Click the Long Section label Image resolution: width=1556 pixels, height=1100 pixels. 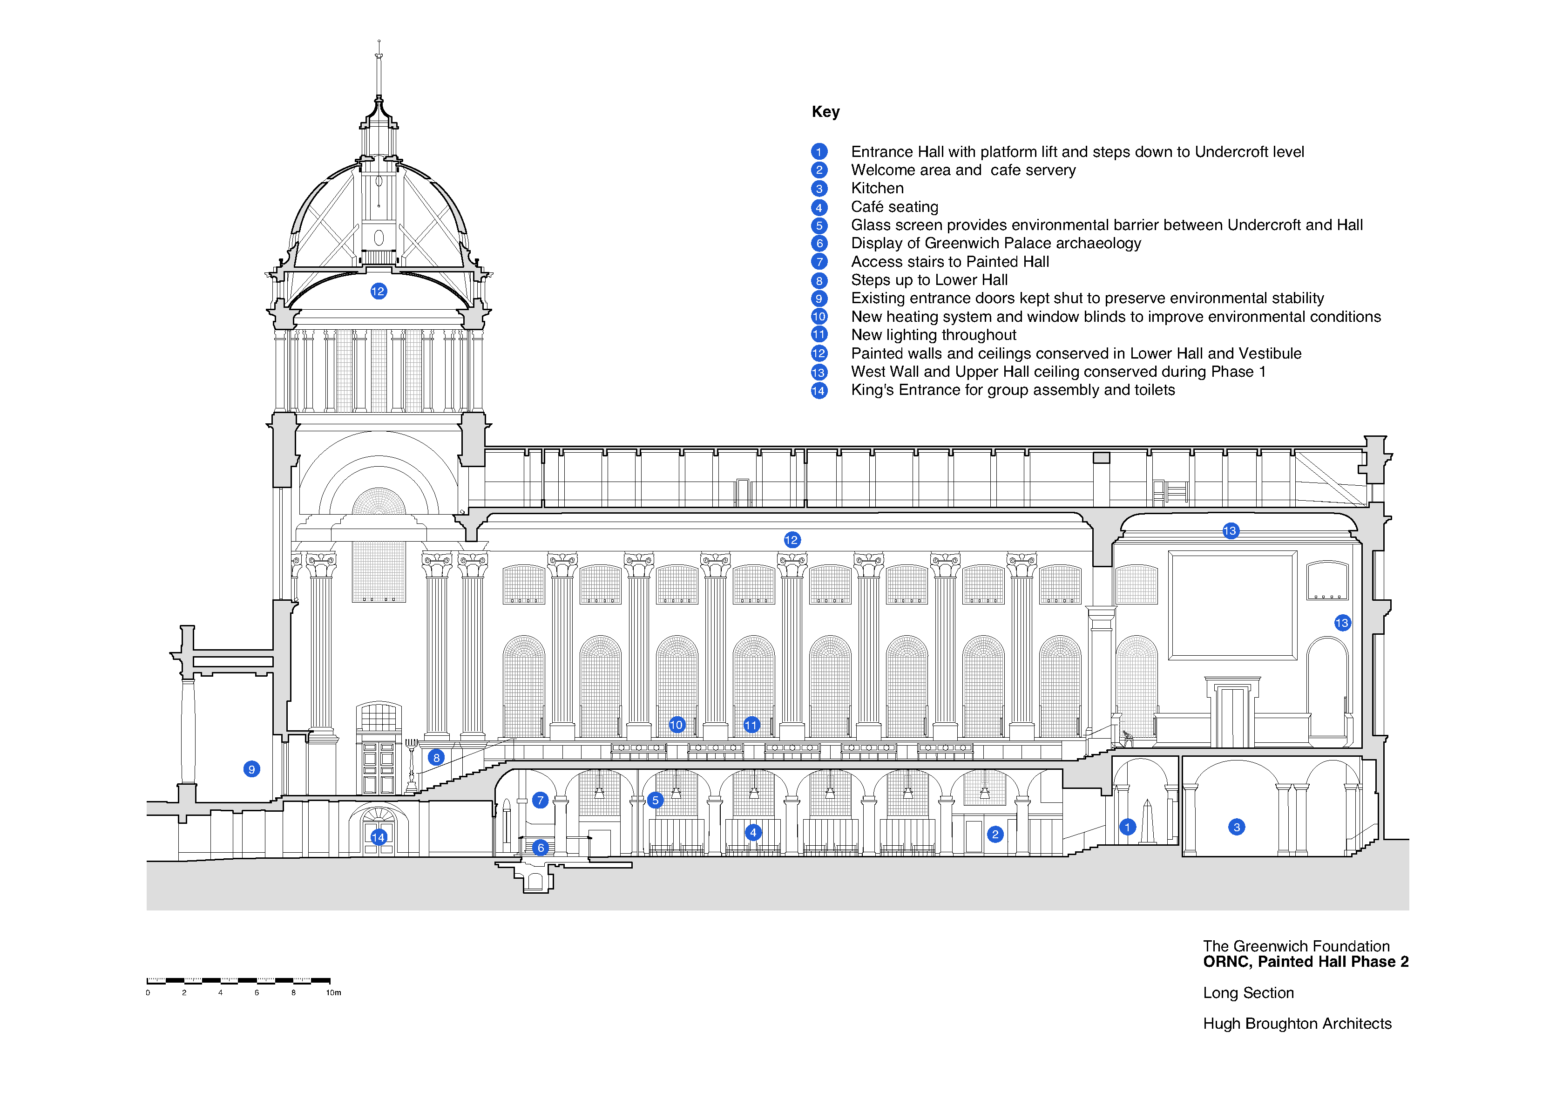coord(1248,993)
